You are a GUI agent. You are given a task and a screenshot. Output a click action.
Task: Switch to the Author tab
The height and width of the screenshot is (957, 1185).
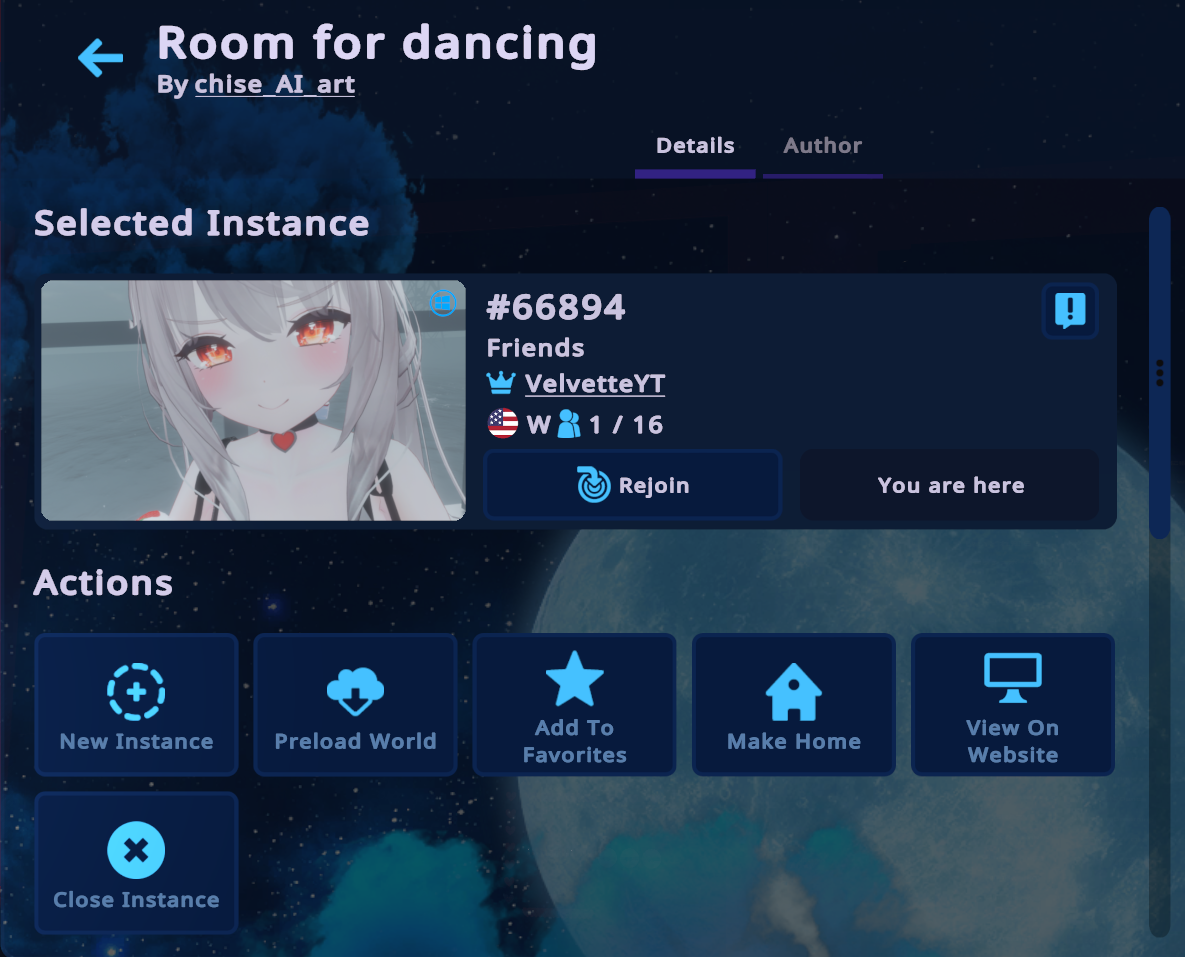point(823,150)
